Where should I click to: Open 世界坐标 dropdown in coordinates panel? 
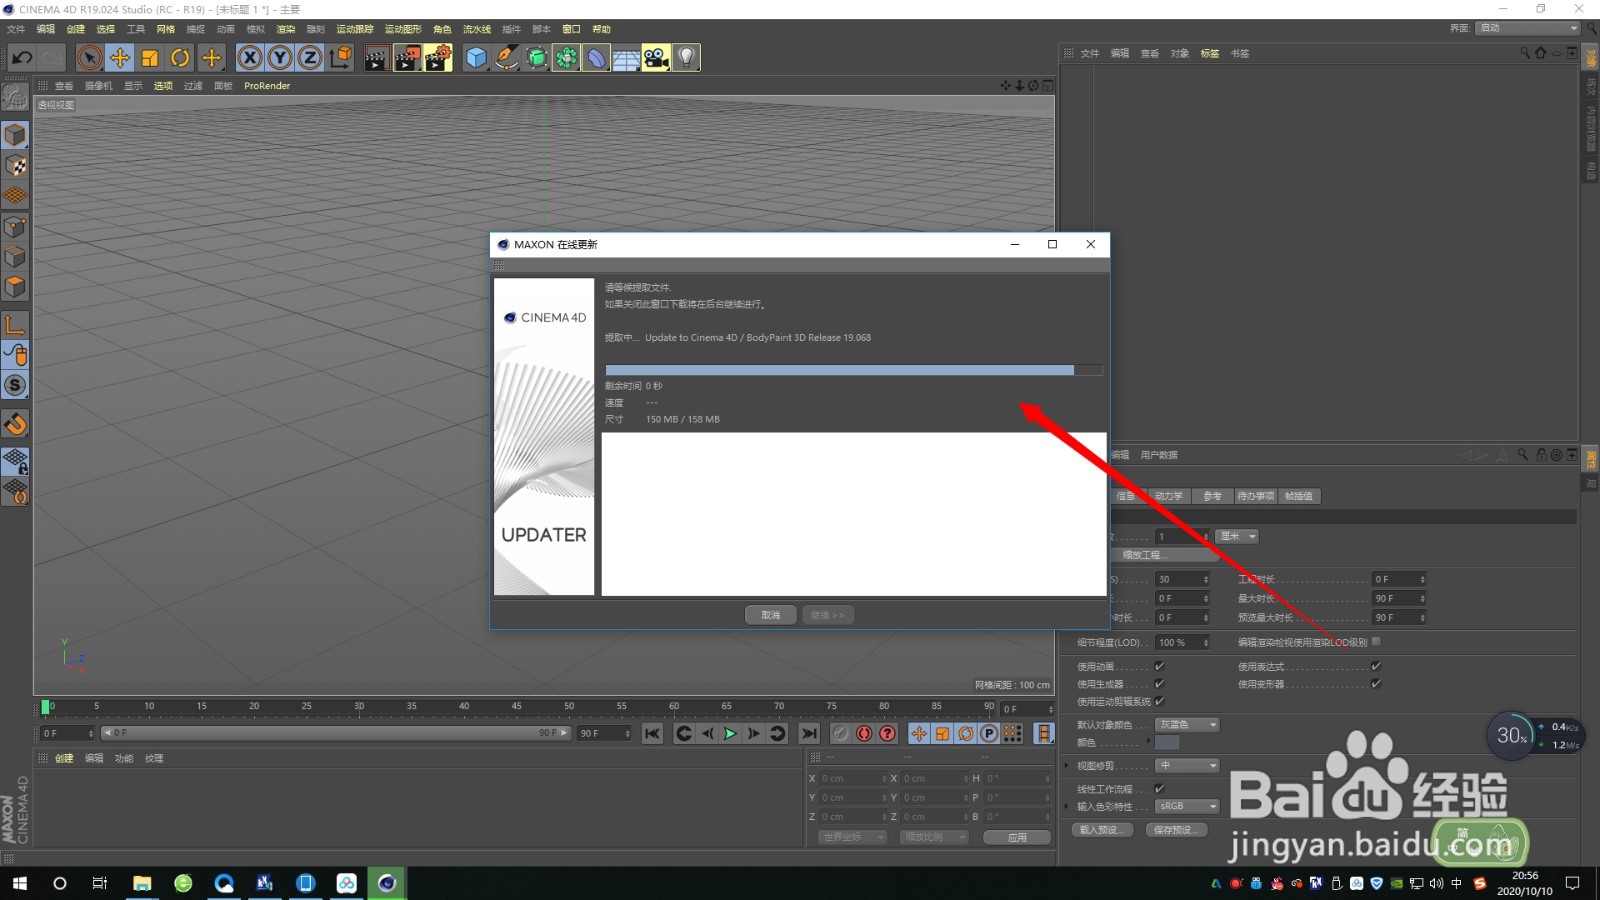pos(852,837)
